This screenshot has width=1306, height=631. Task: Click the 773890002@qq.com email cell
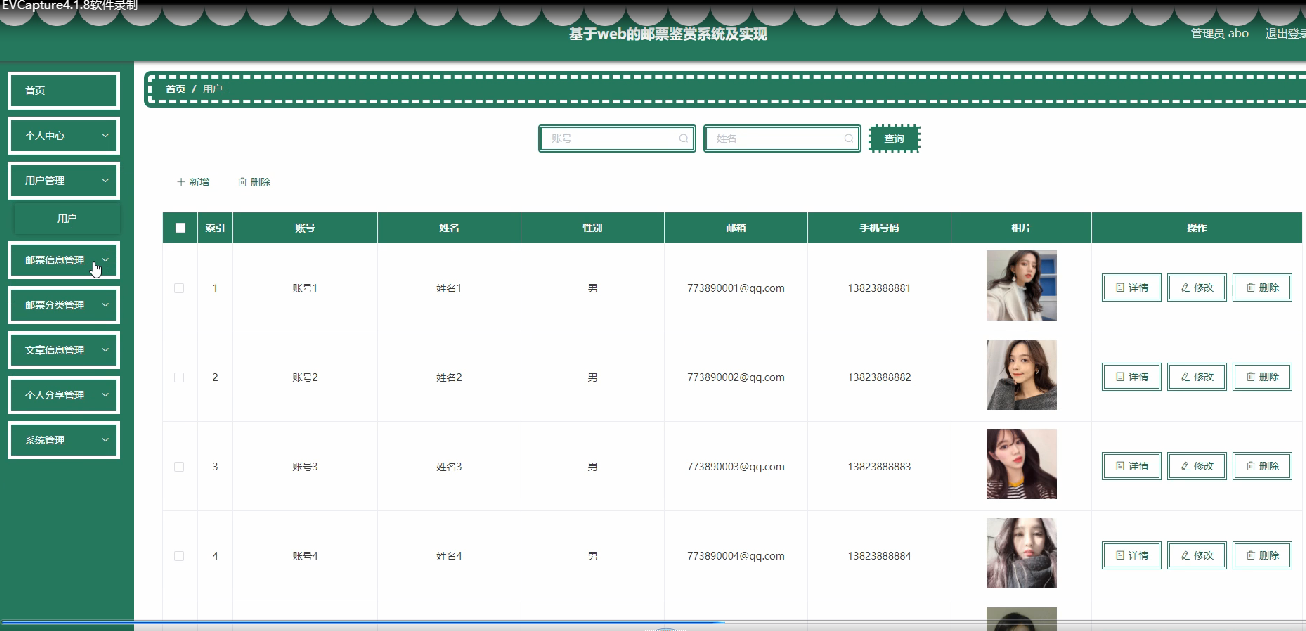(x=735, y=377)
